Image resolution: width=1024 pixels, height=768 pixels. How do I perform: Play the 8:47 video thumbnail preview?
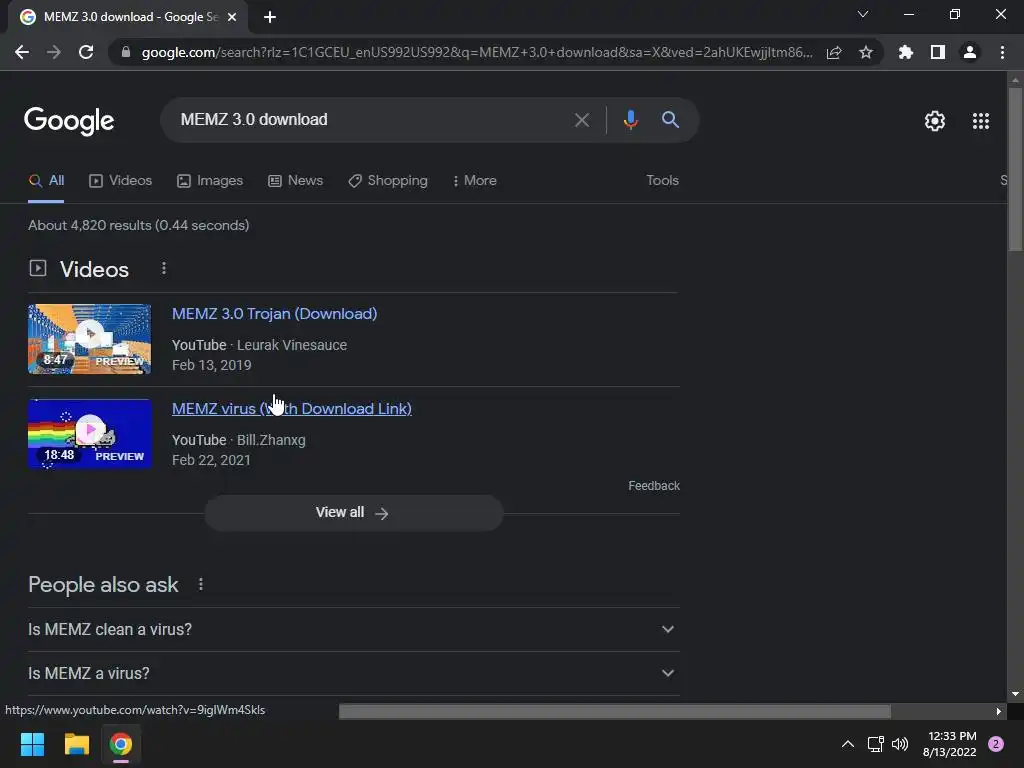click(x=89, y=339)
